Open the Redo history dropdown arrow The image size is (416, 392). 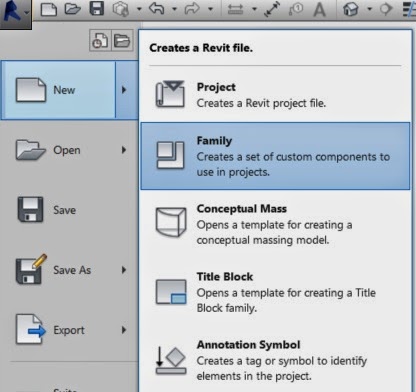(210, 9)
